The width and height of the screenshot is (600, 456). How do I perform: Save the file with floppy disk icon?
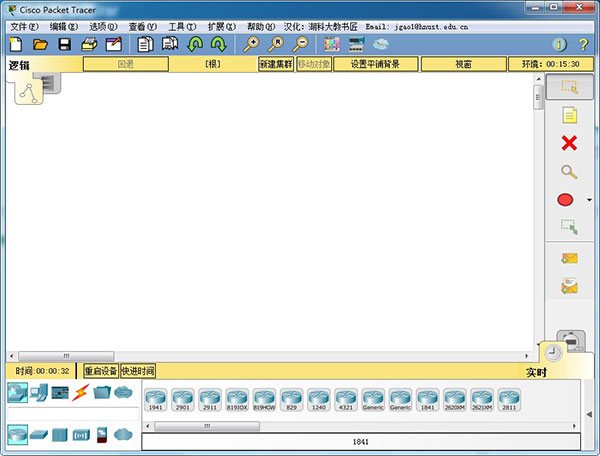64,44
